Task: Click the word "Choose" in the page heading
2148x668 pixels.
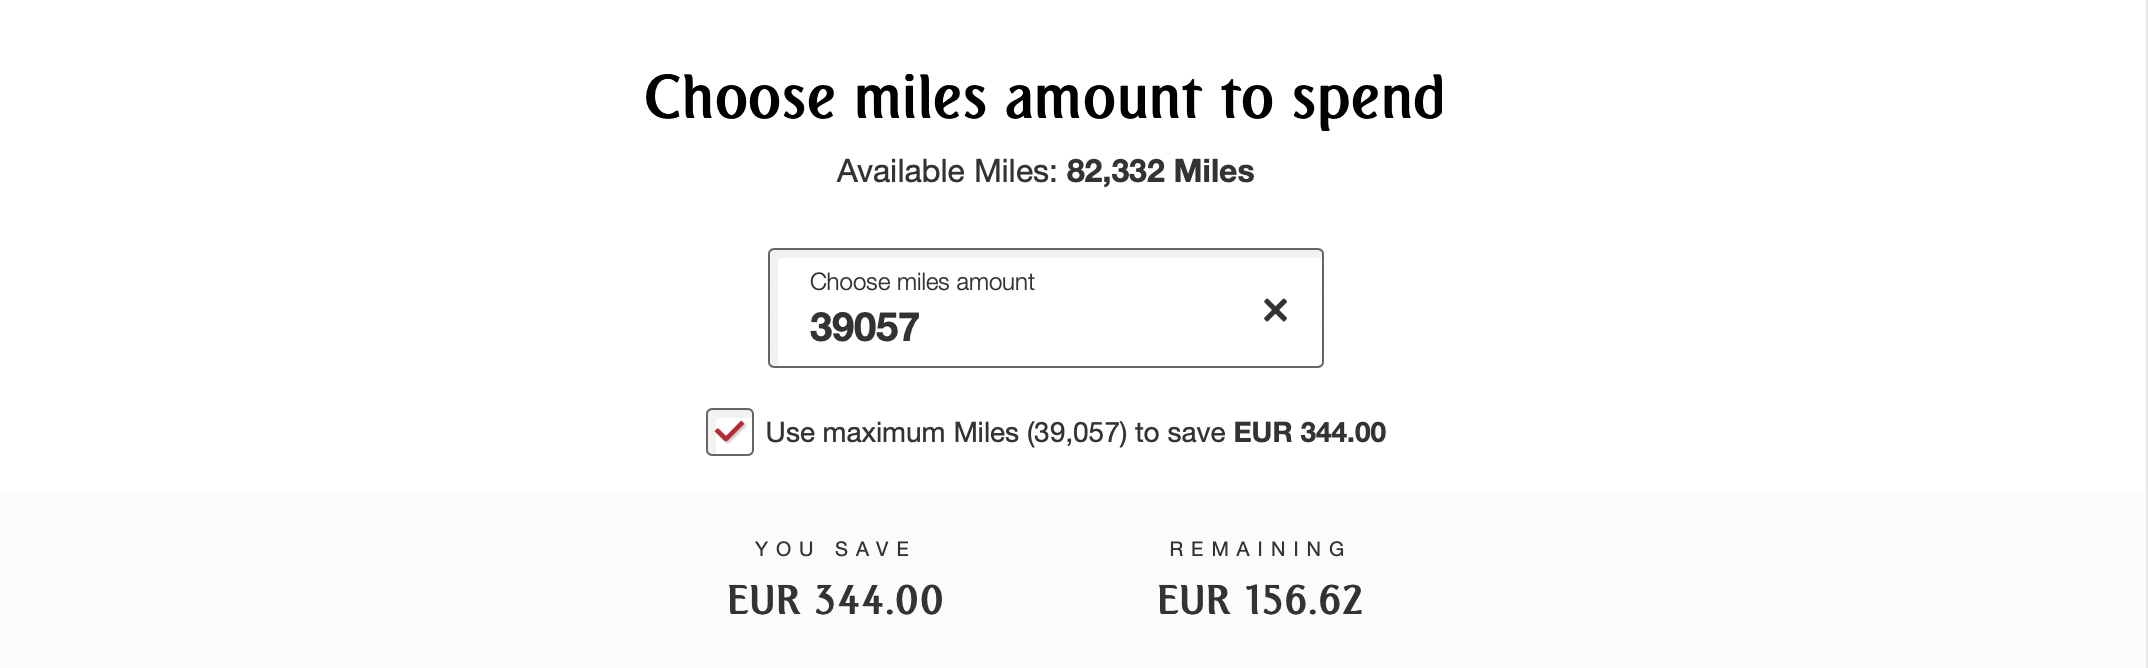Action: (x=739, y=98)
